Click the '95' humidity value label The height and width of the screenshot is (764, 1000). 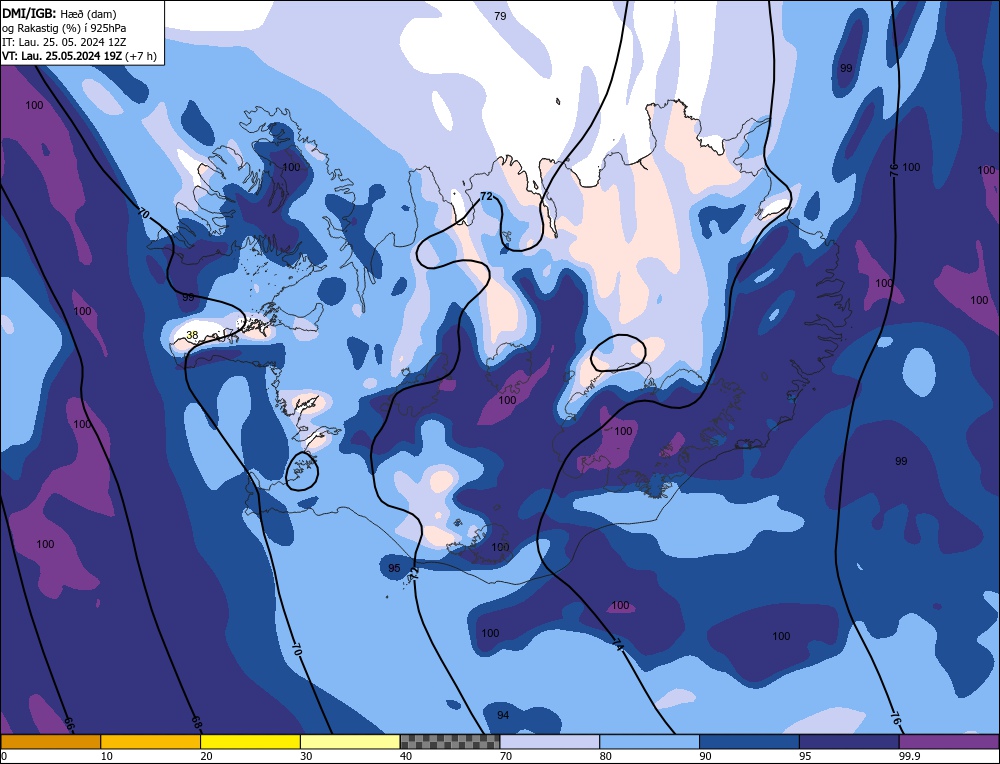pos(394,568)
